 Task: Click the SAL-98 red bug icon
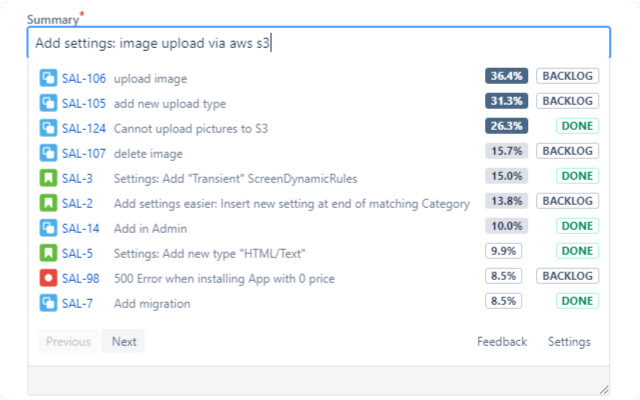48,276
